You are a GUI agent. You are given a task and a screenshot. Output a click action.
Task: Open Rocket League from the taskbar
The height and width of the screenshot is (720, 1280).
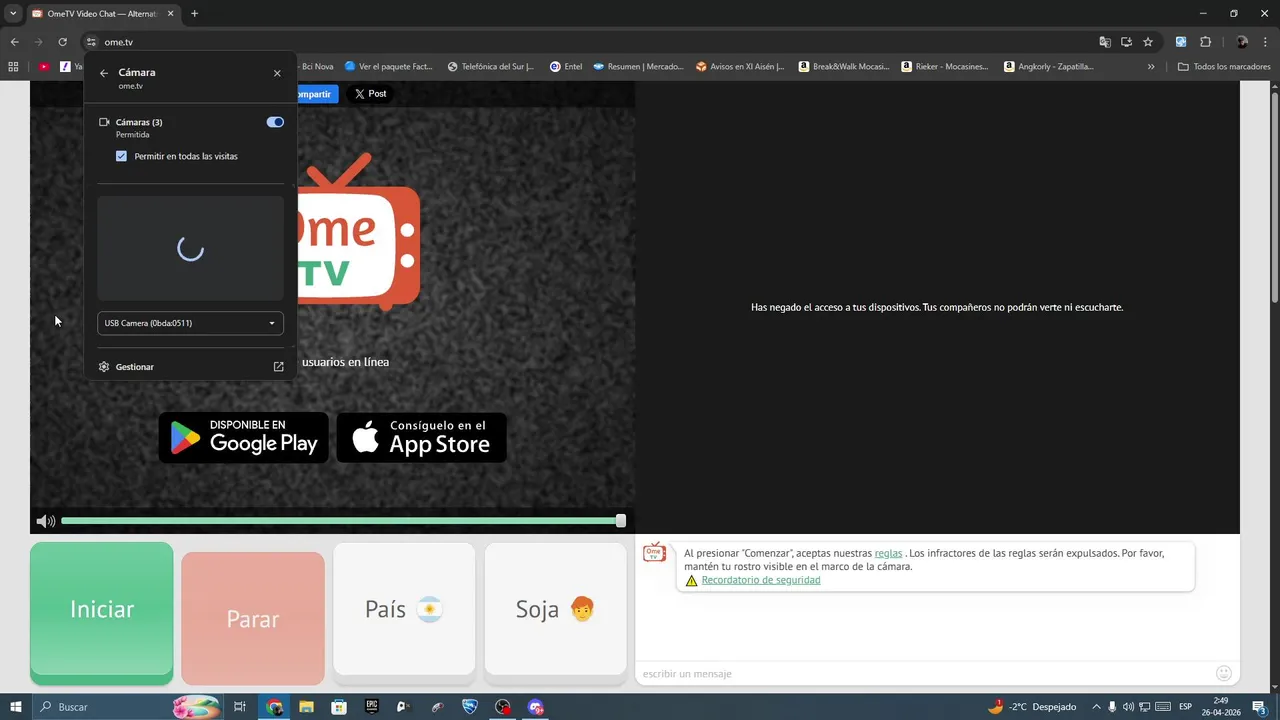(x=470, y=707)
